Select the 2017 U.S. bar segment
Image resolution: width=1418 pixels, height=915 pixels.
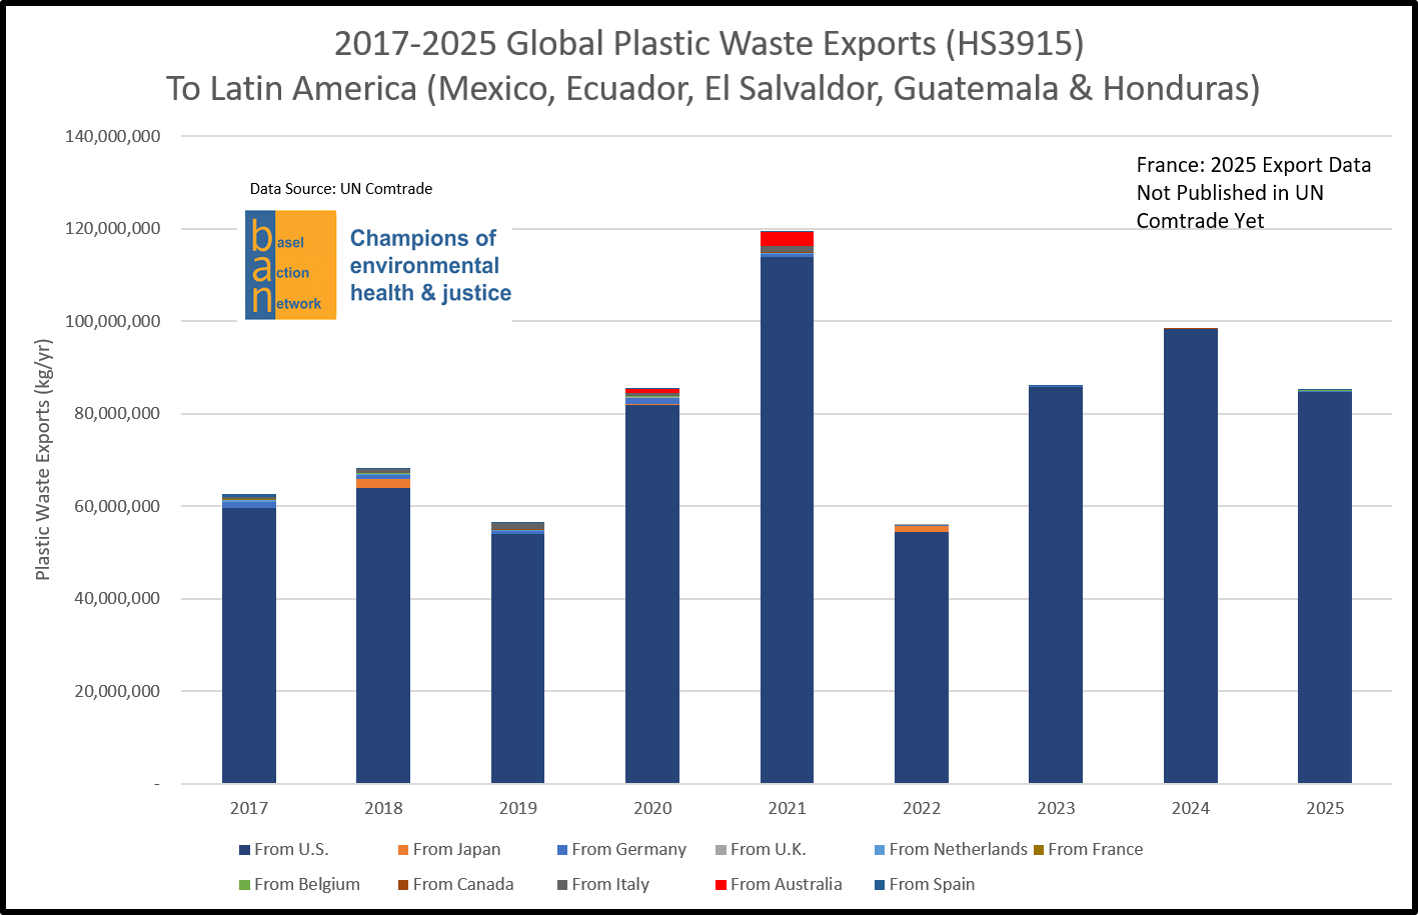[249, 645]
